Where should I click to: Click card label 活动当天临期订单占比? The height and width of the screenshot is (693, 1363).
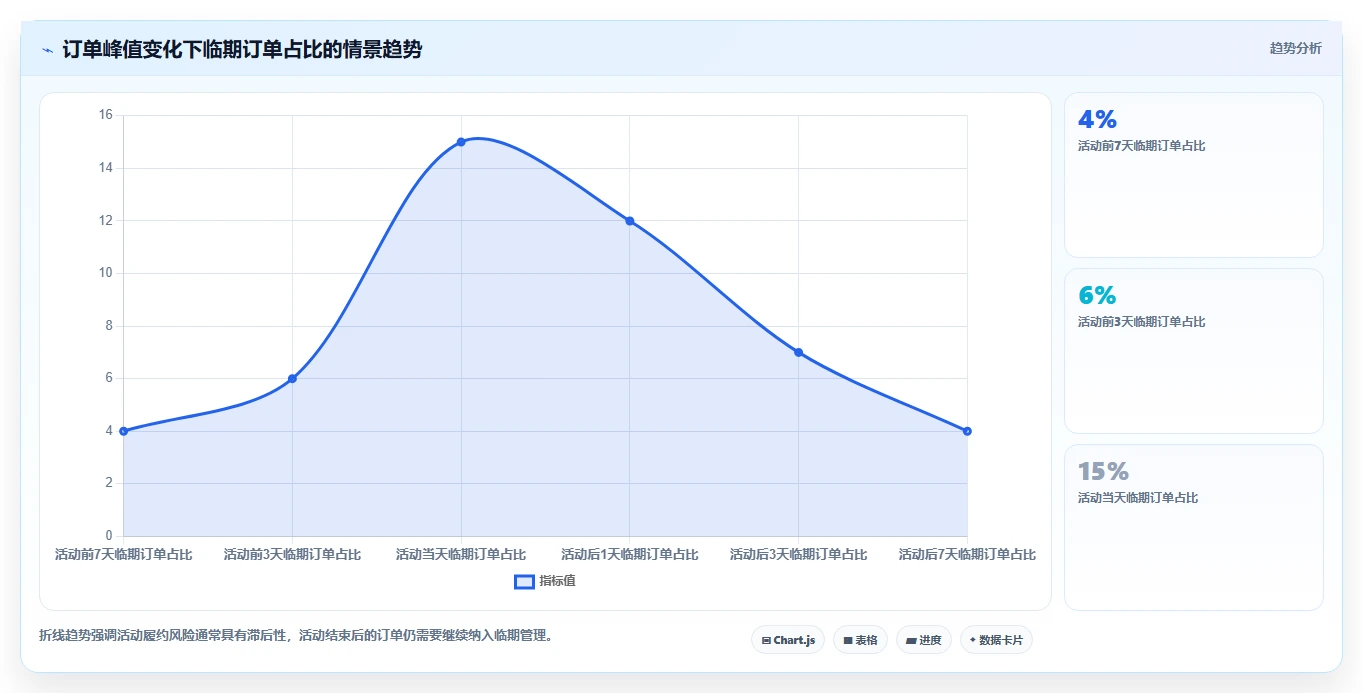coord(1138,498)
